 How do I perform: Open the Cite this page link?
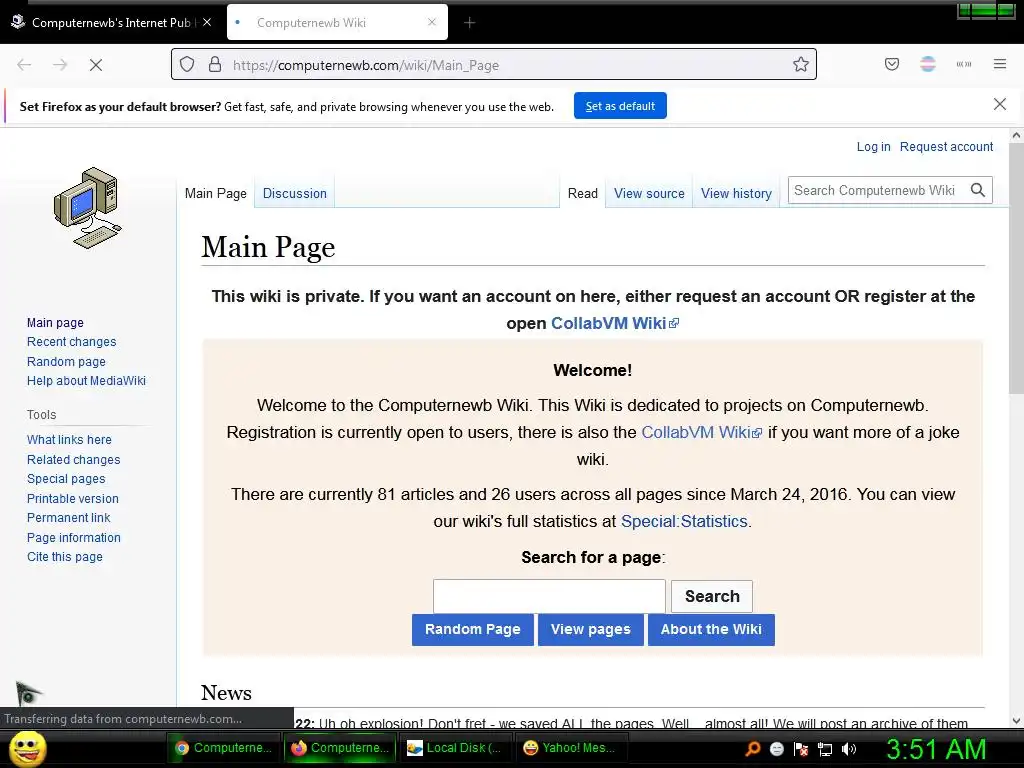coord(65,557)
